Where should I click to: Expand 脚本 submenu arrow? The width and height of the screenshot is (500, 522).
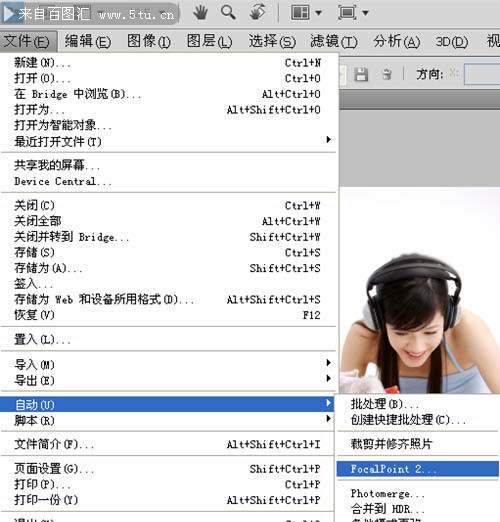328,418
